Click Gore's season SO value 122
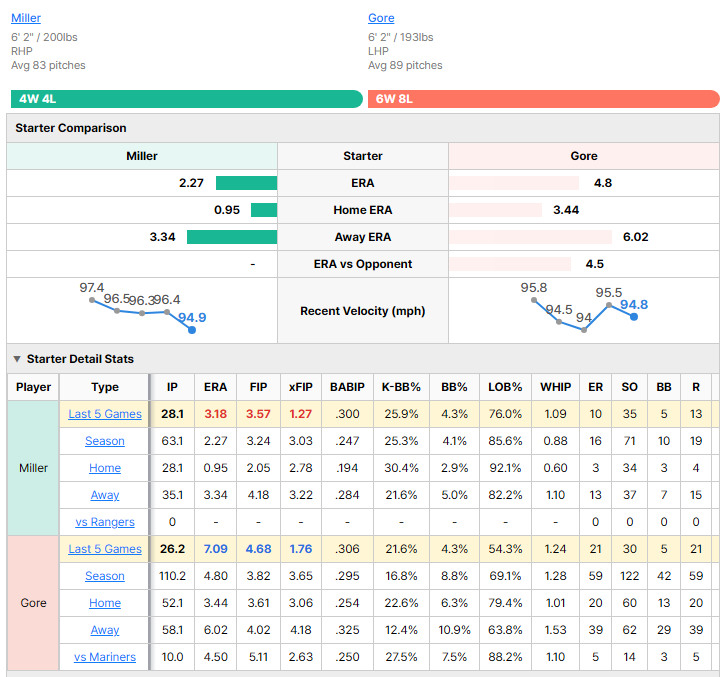 [x=630, y=576]
